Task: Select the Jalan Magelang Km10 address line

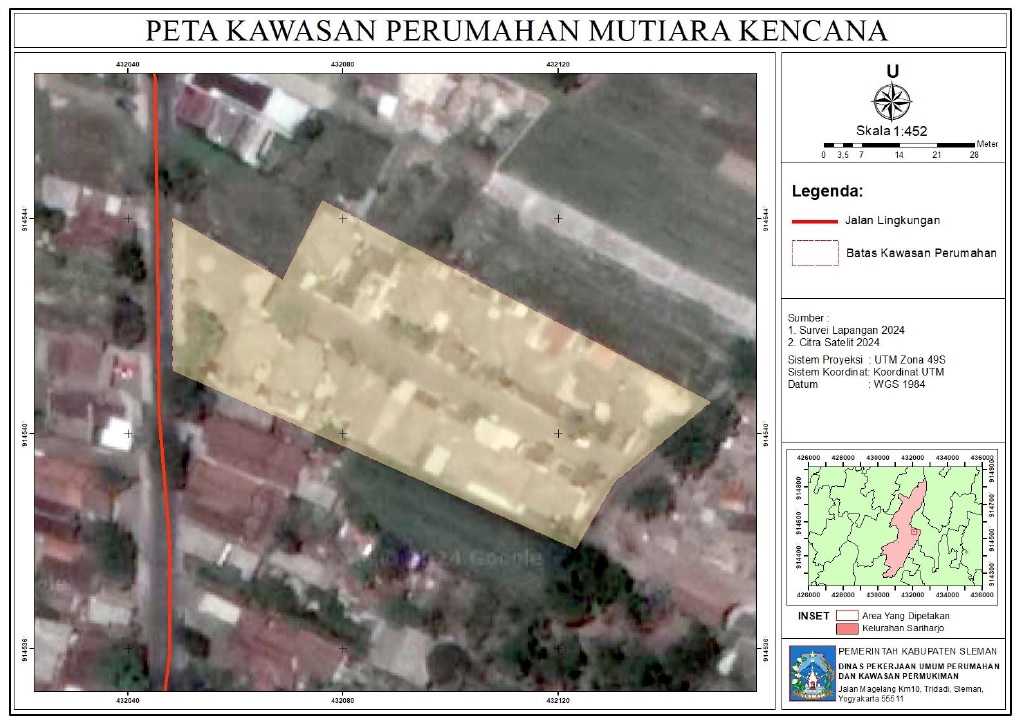Action: (x=911, y=689)
